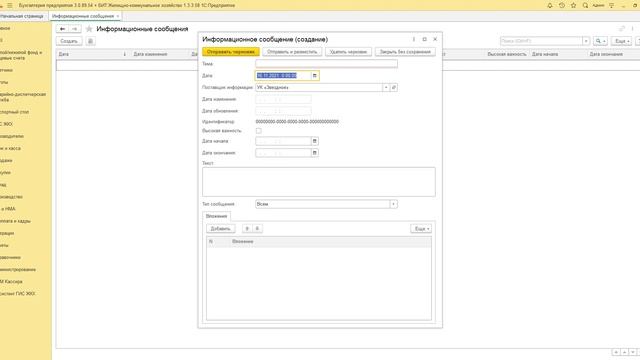Click the Создать button in the list
The image size is (640, 360).
pyautogui.click(x=69, y=41)
